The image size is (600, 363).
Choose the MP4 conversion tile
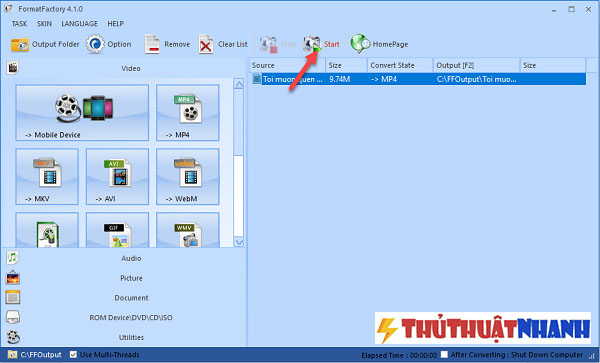[188, 113]
